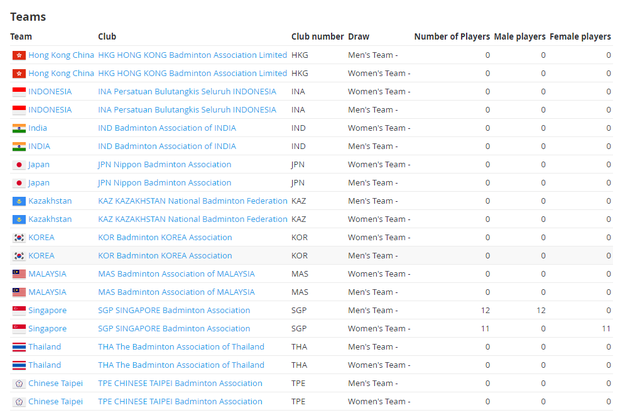Open Kazakhstan team link in Women's Team row
The width and height of the screenshot is (640, 420).
(x=50, y=219)
